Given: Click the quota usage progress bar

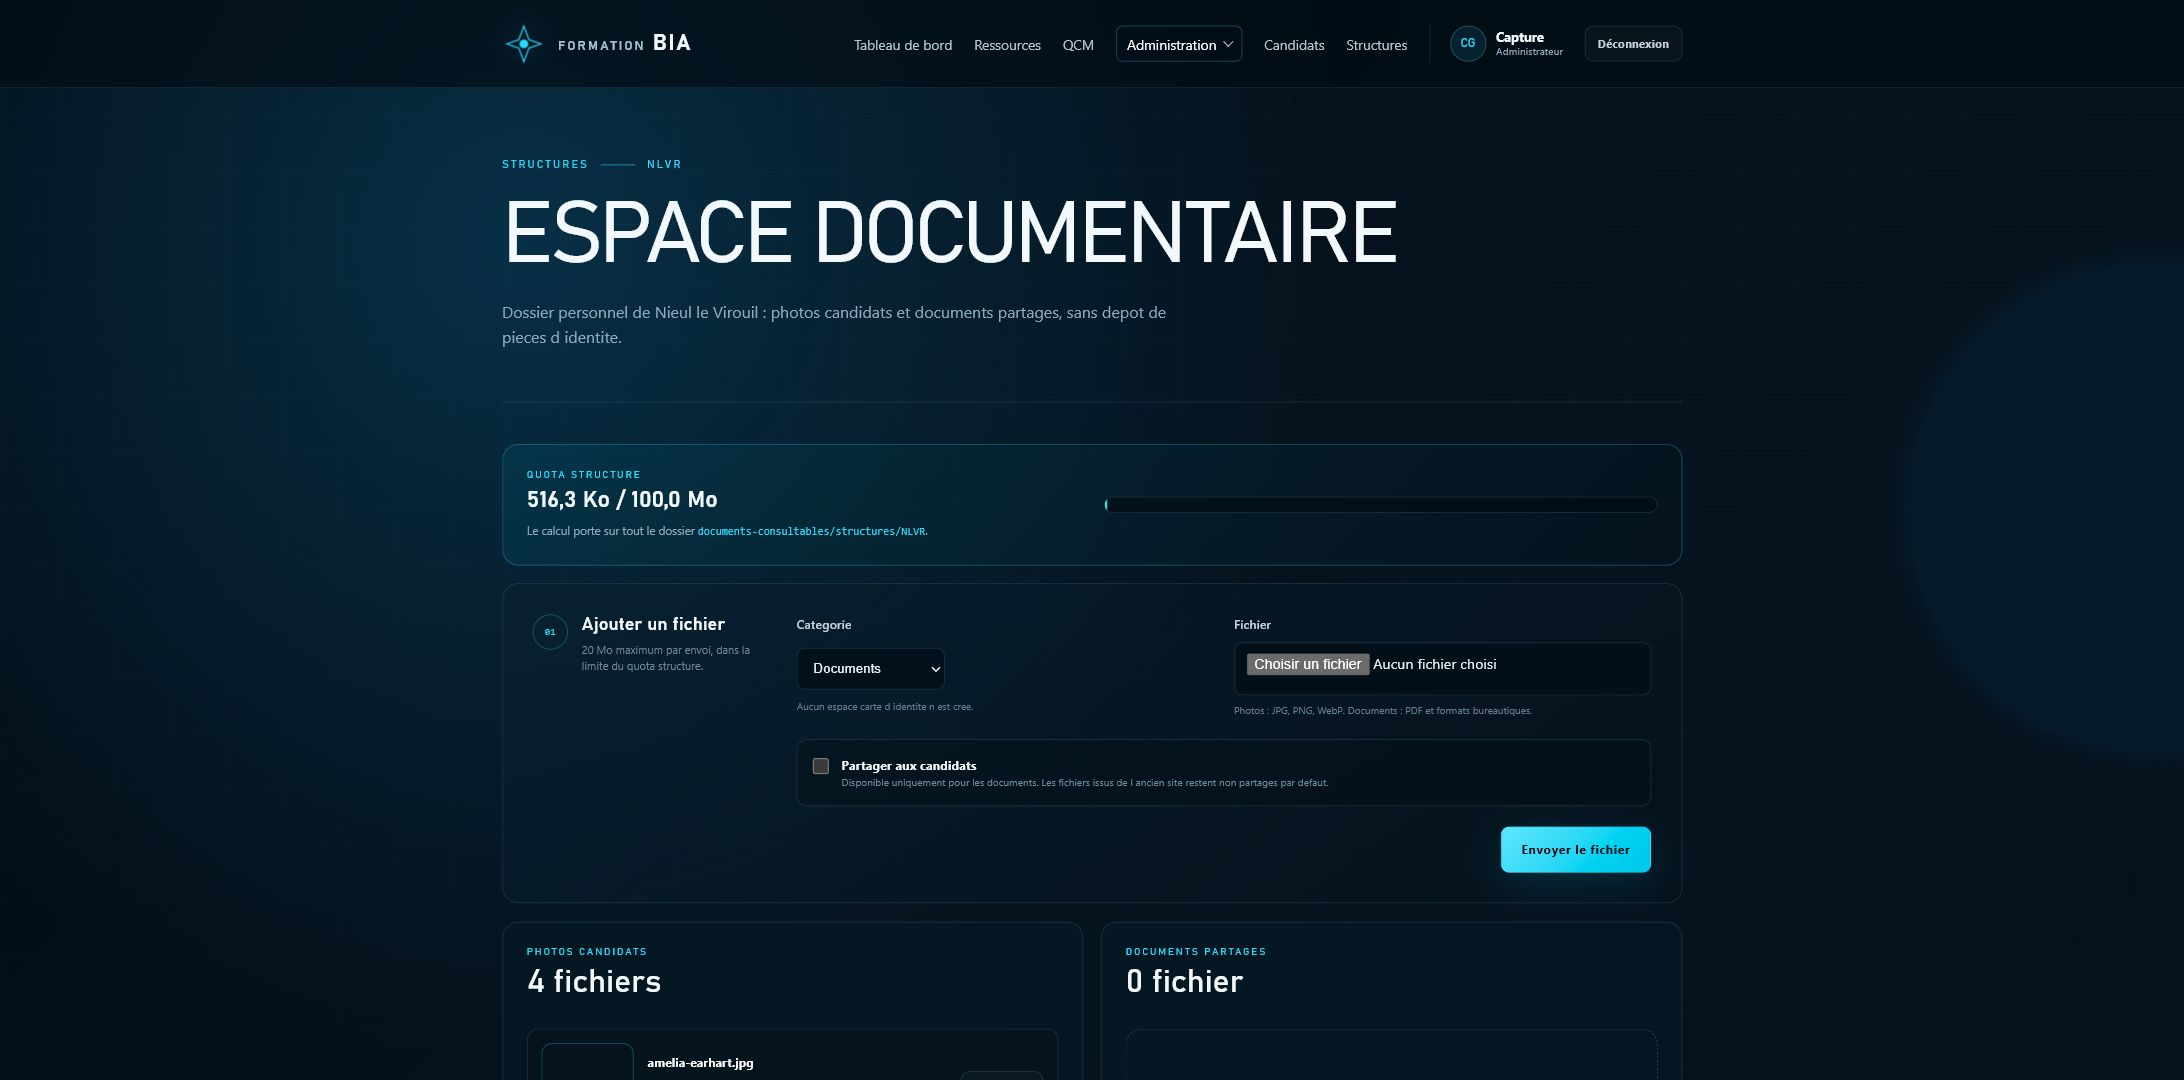Looking at the screenshot, I should [1380, 505].
